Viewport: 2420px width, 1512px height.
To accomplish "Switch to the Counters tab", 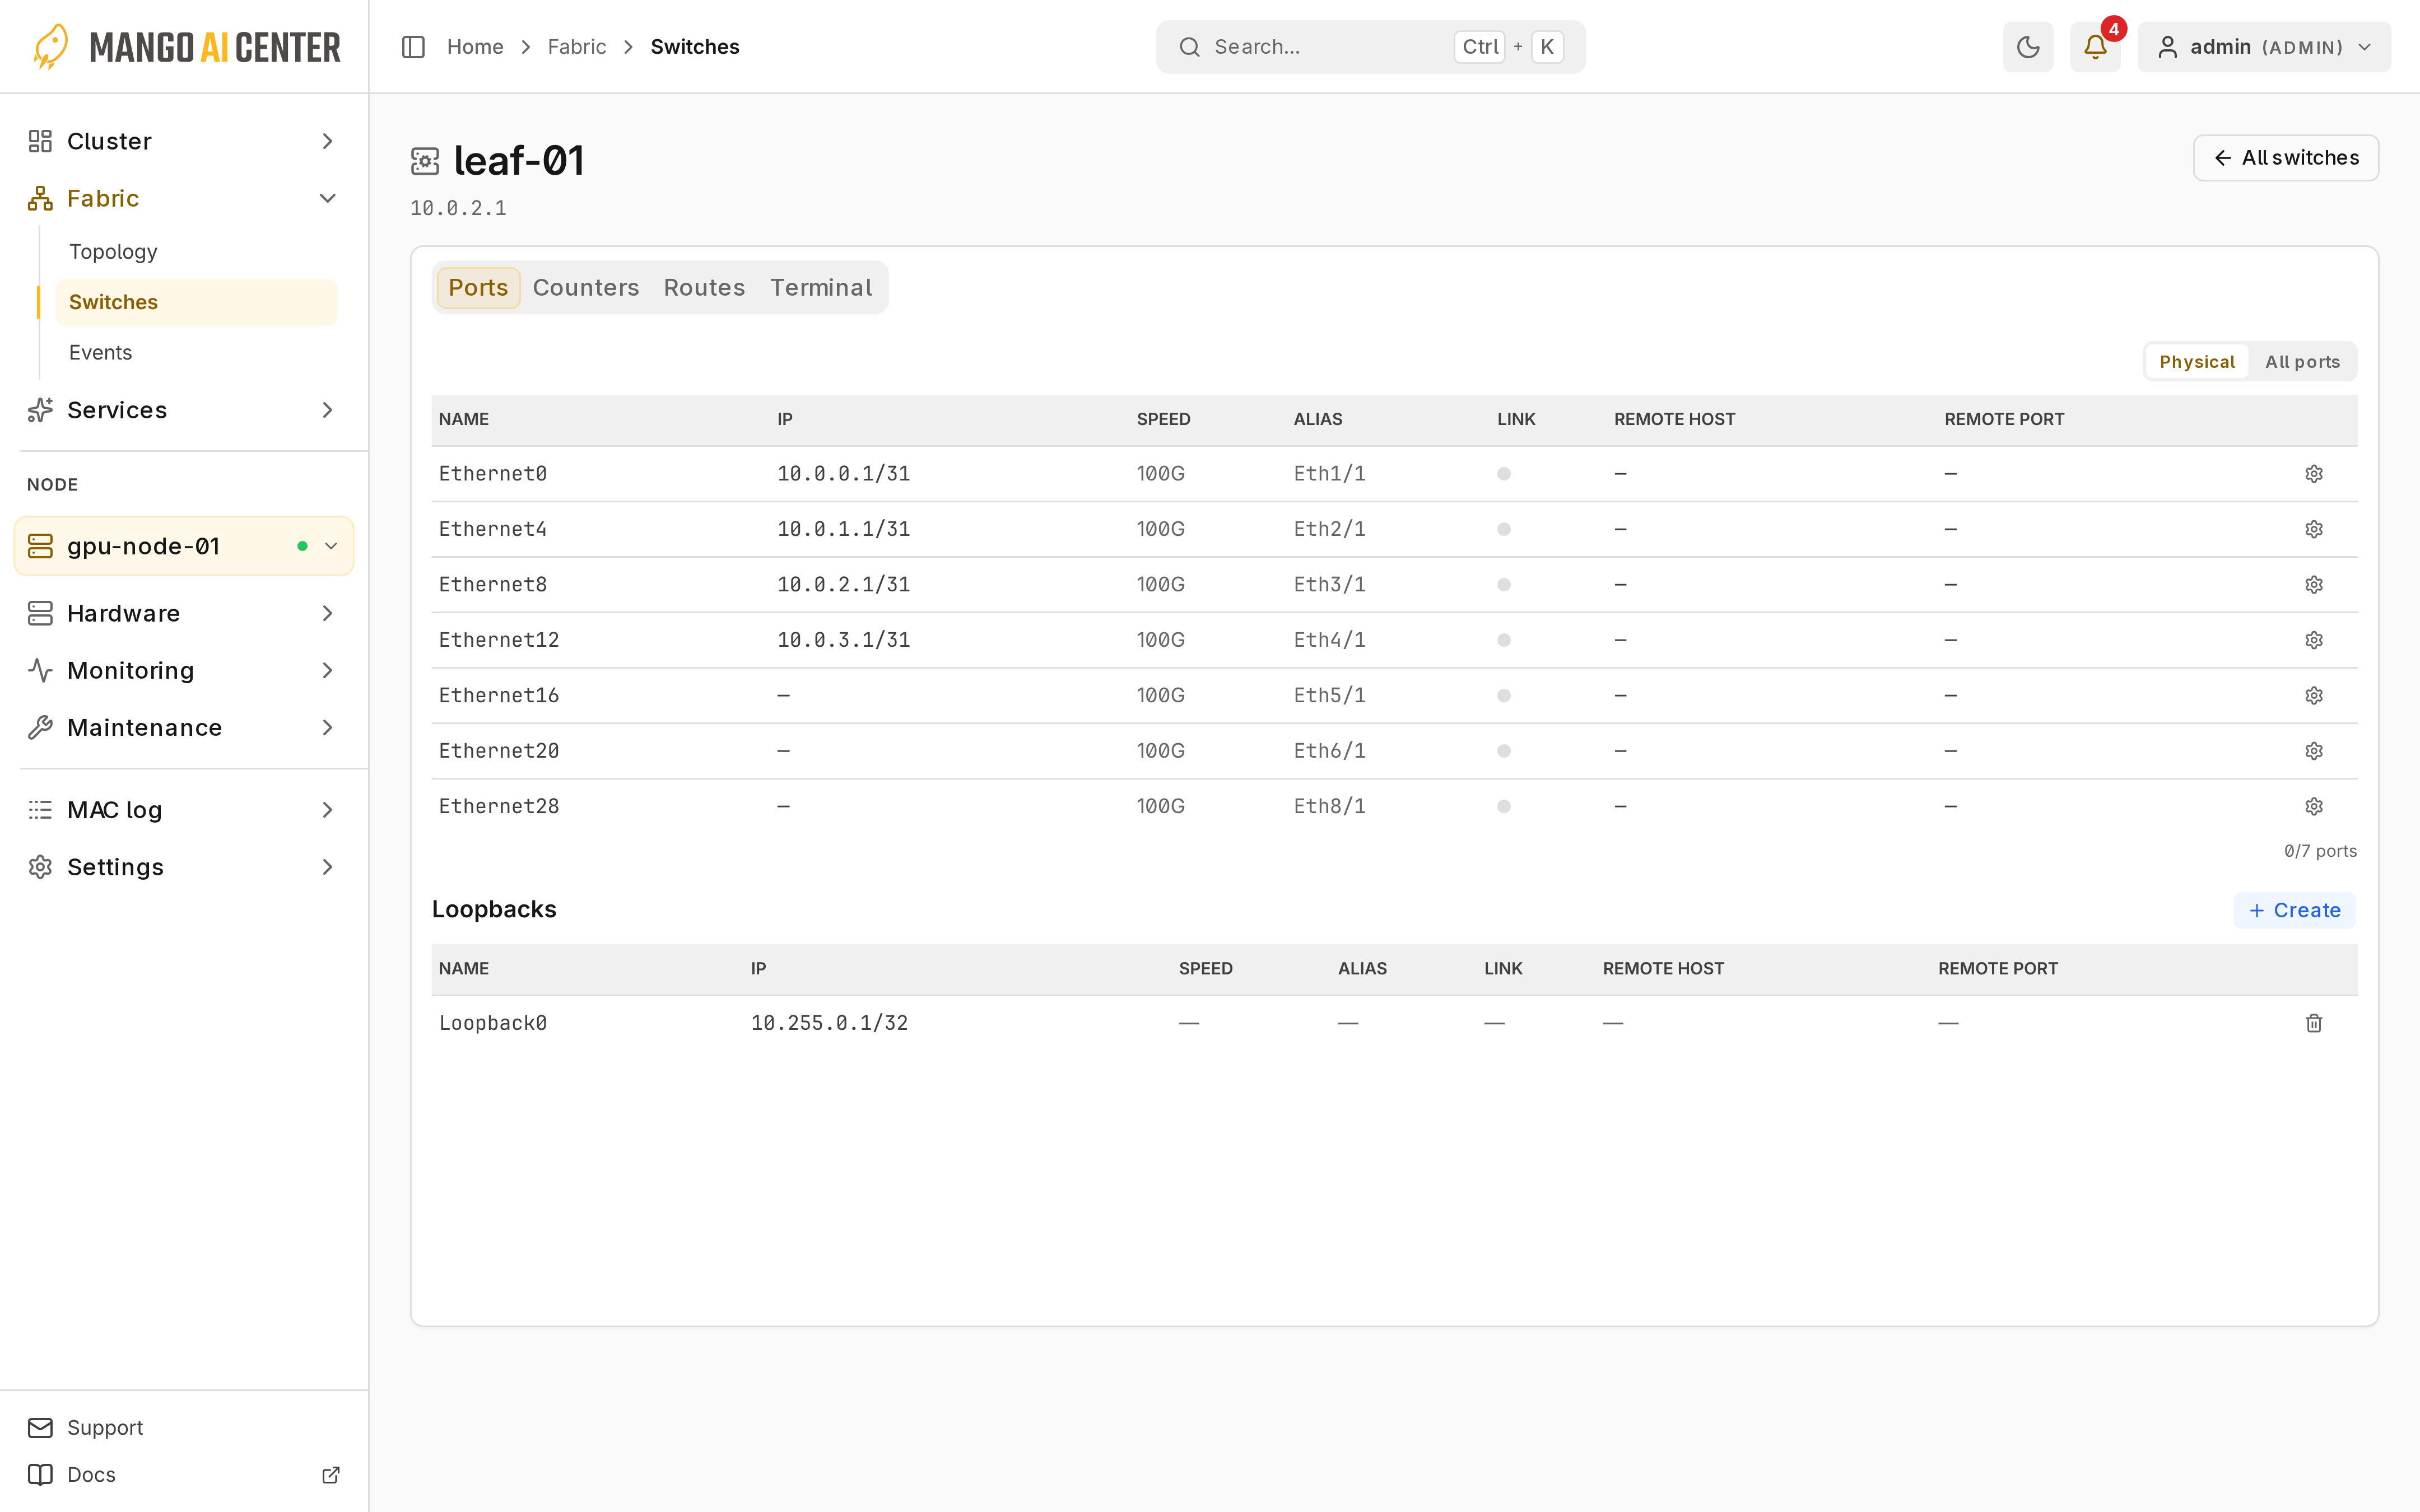I will pos(586,288).
